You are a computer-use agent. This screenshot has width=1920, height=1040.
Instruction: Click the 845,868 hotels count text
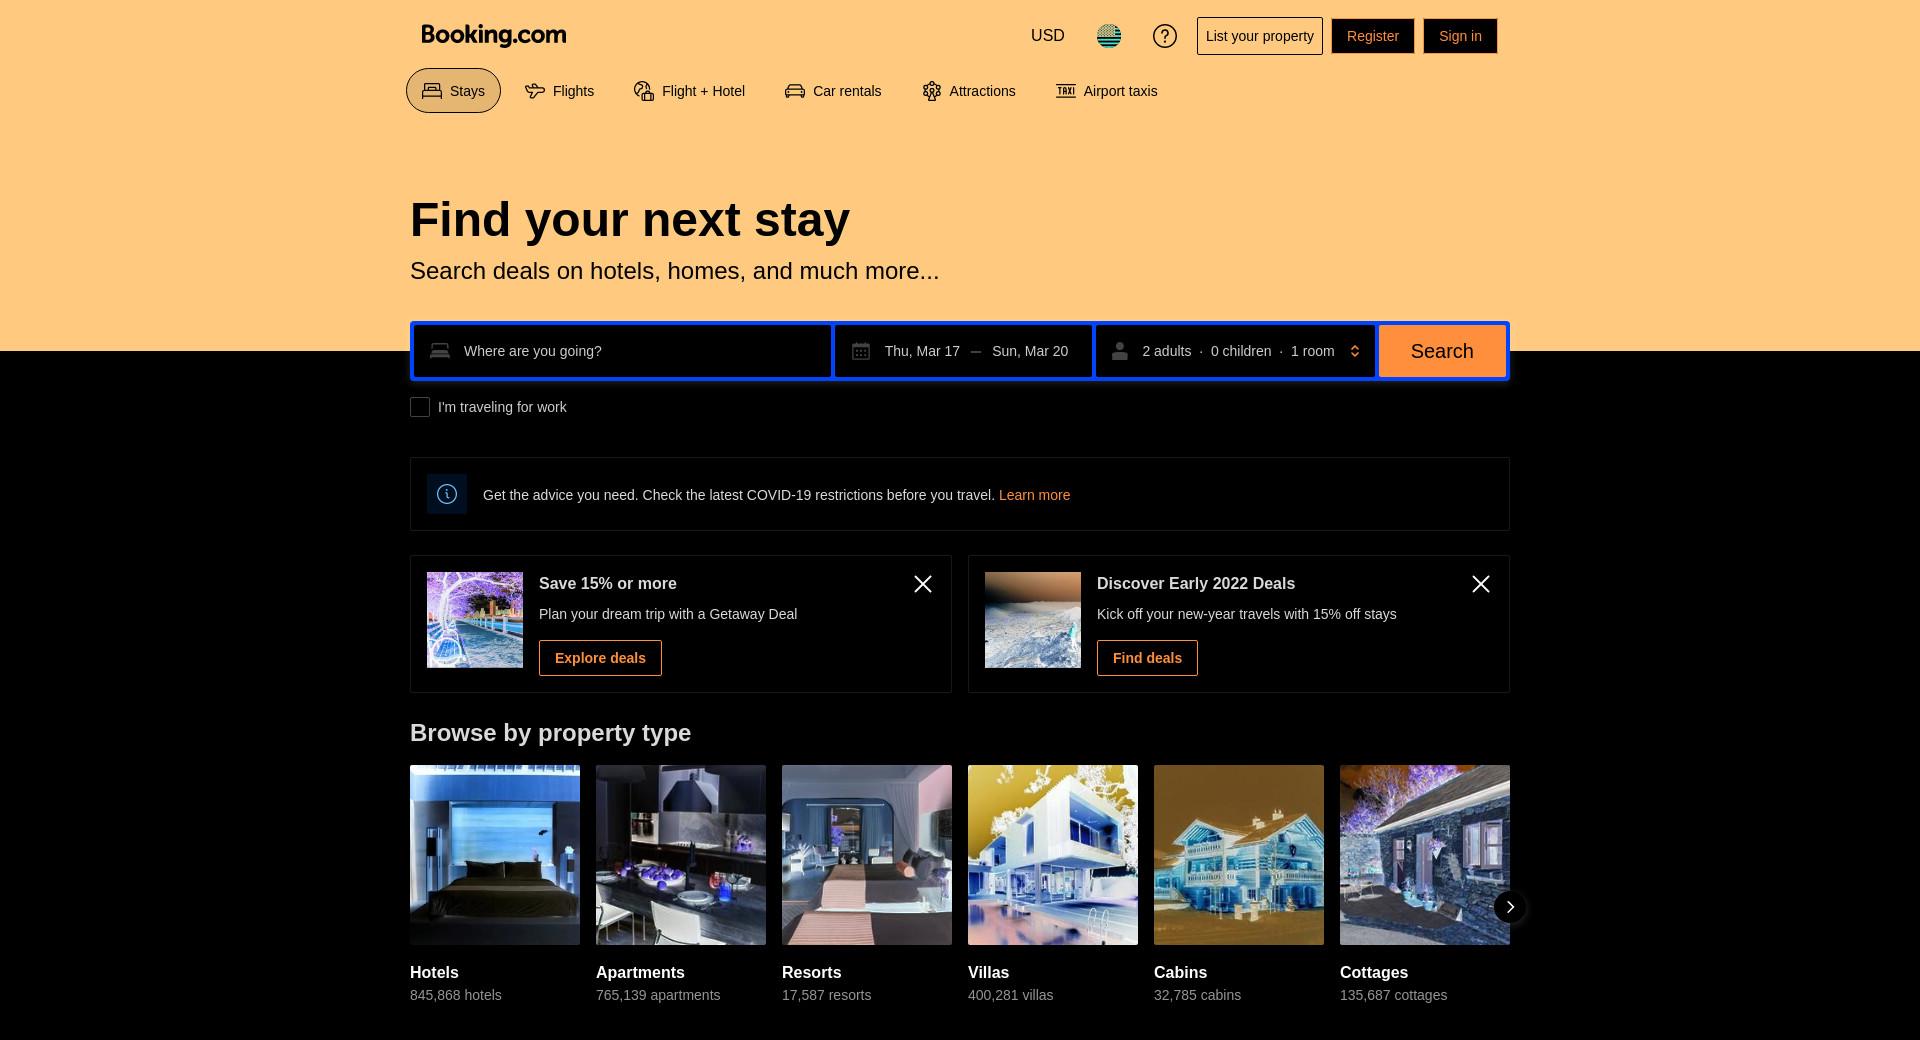456,995
